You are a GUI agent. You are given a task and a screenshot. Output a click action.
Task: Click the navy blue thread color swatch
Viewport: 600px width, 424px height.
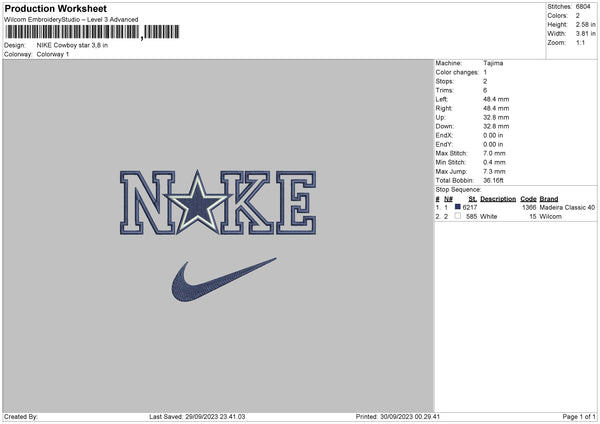(x=457, y=207)
